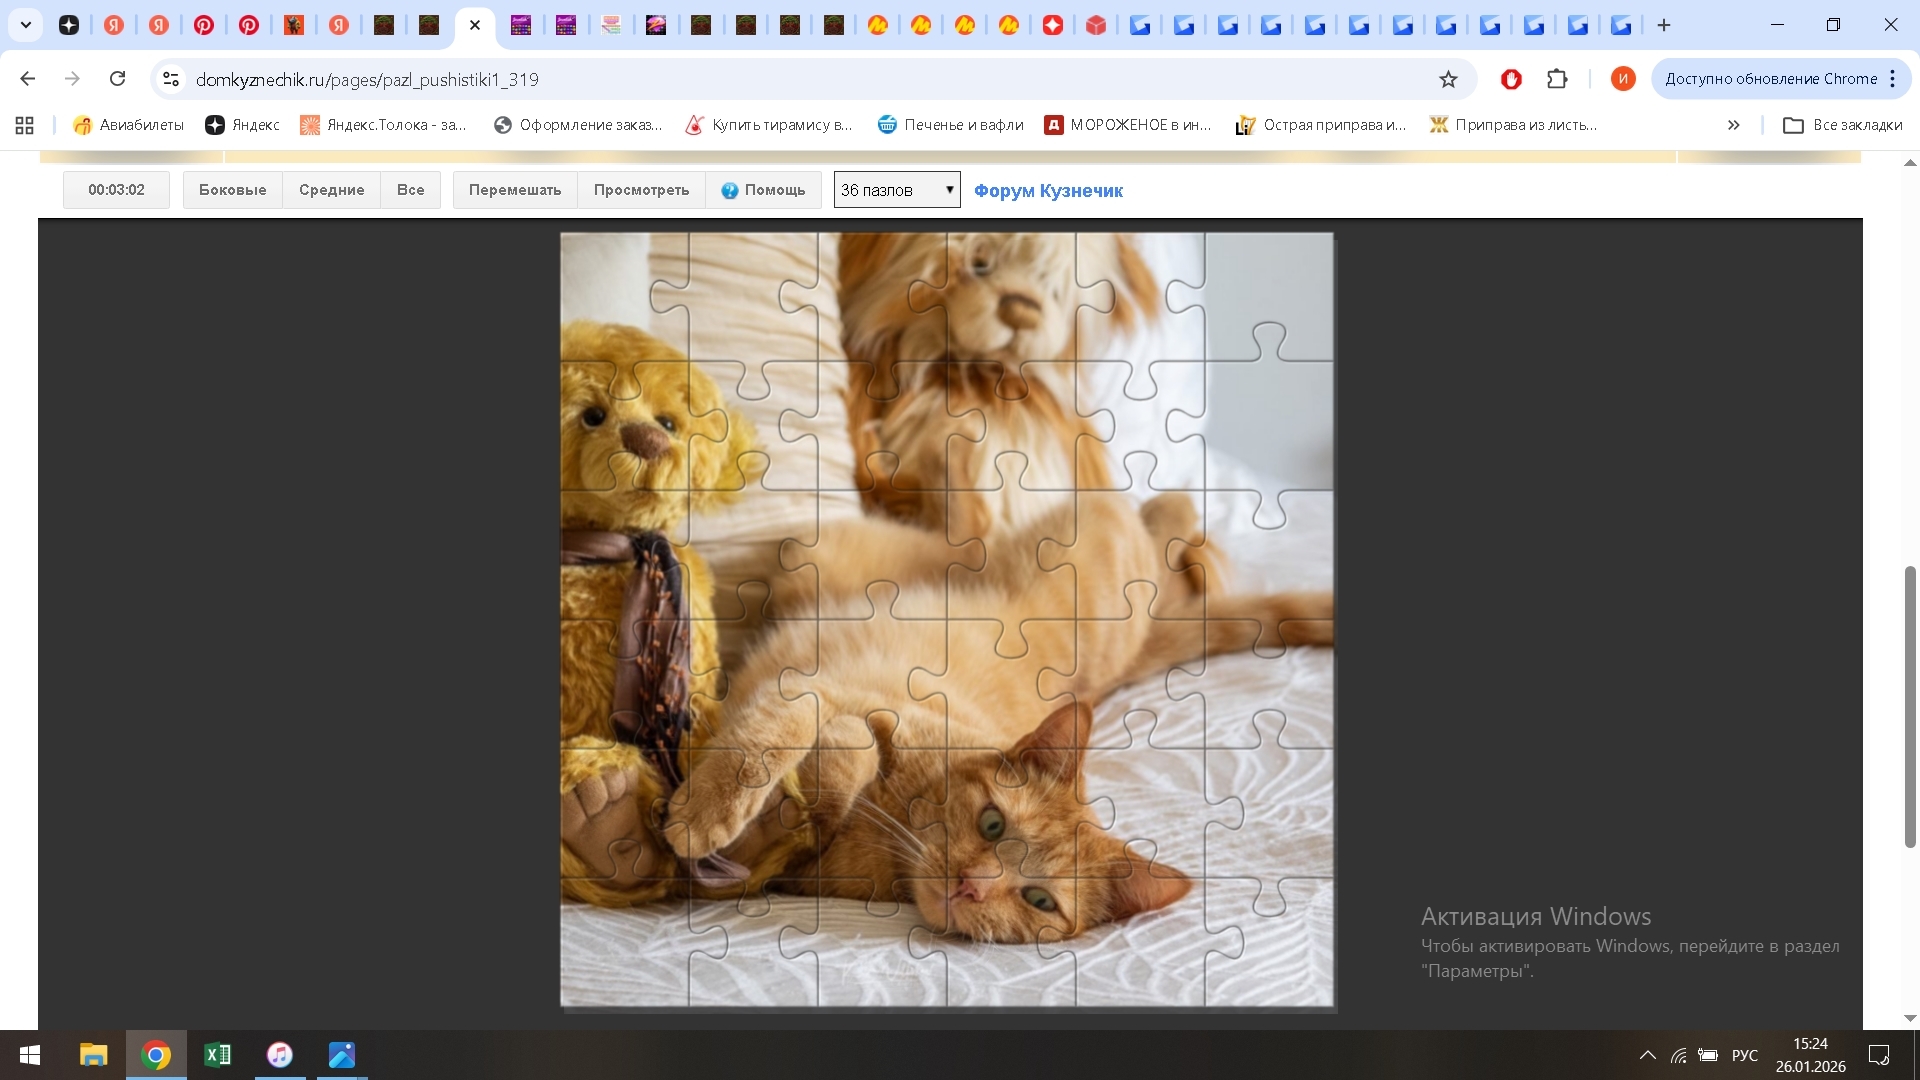Show Все puzzle pieces

click(x=410, y=190)
